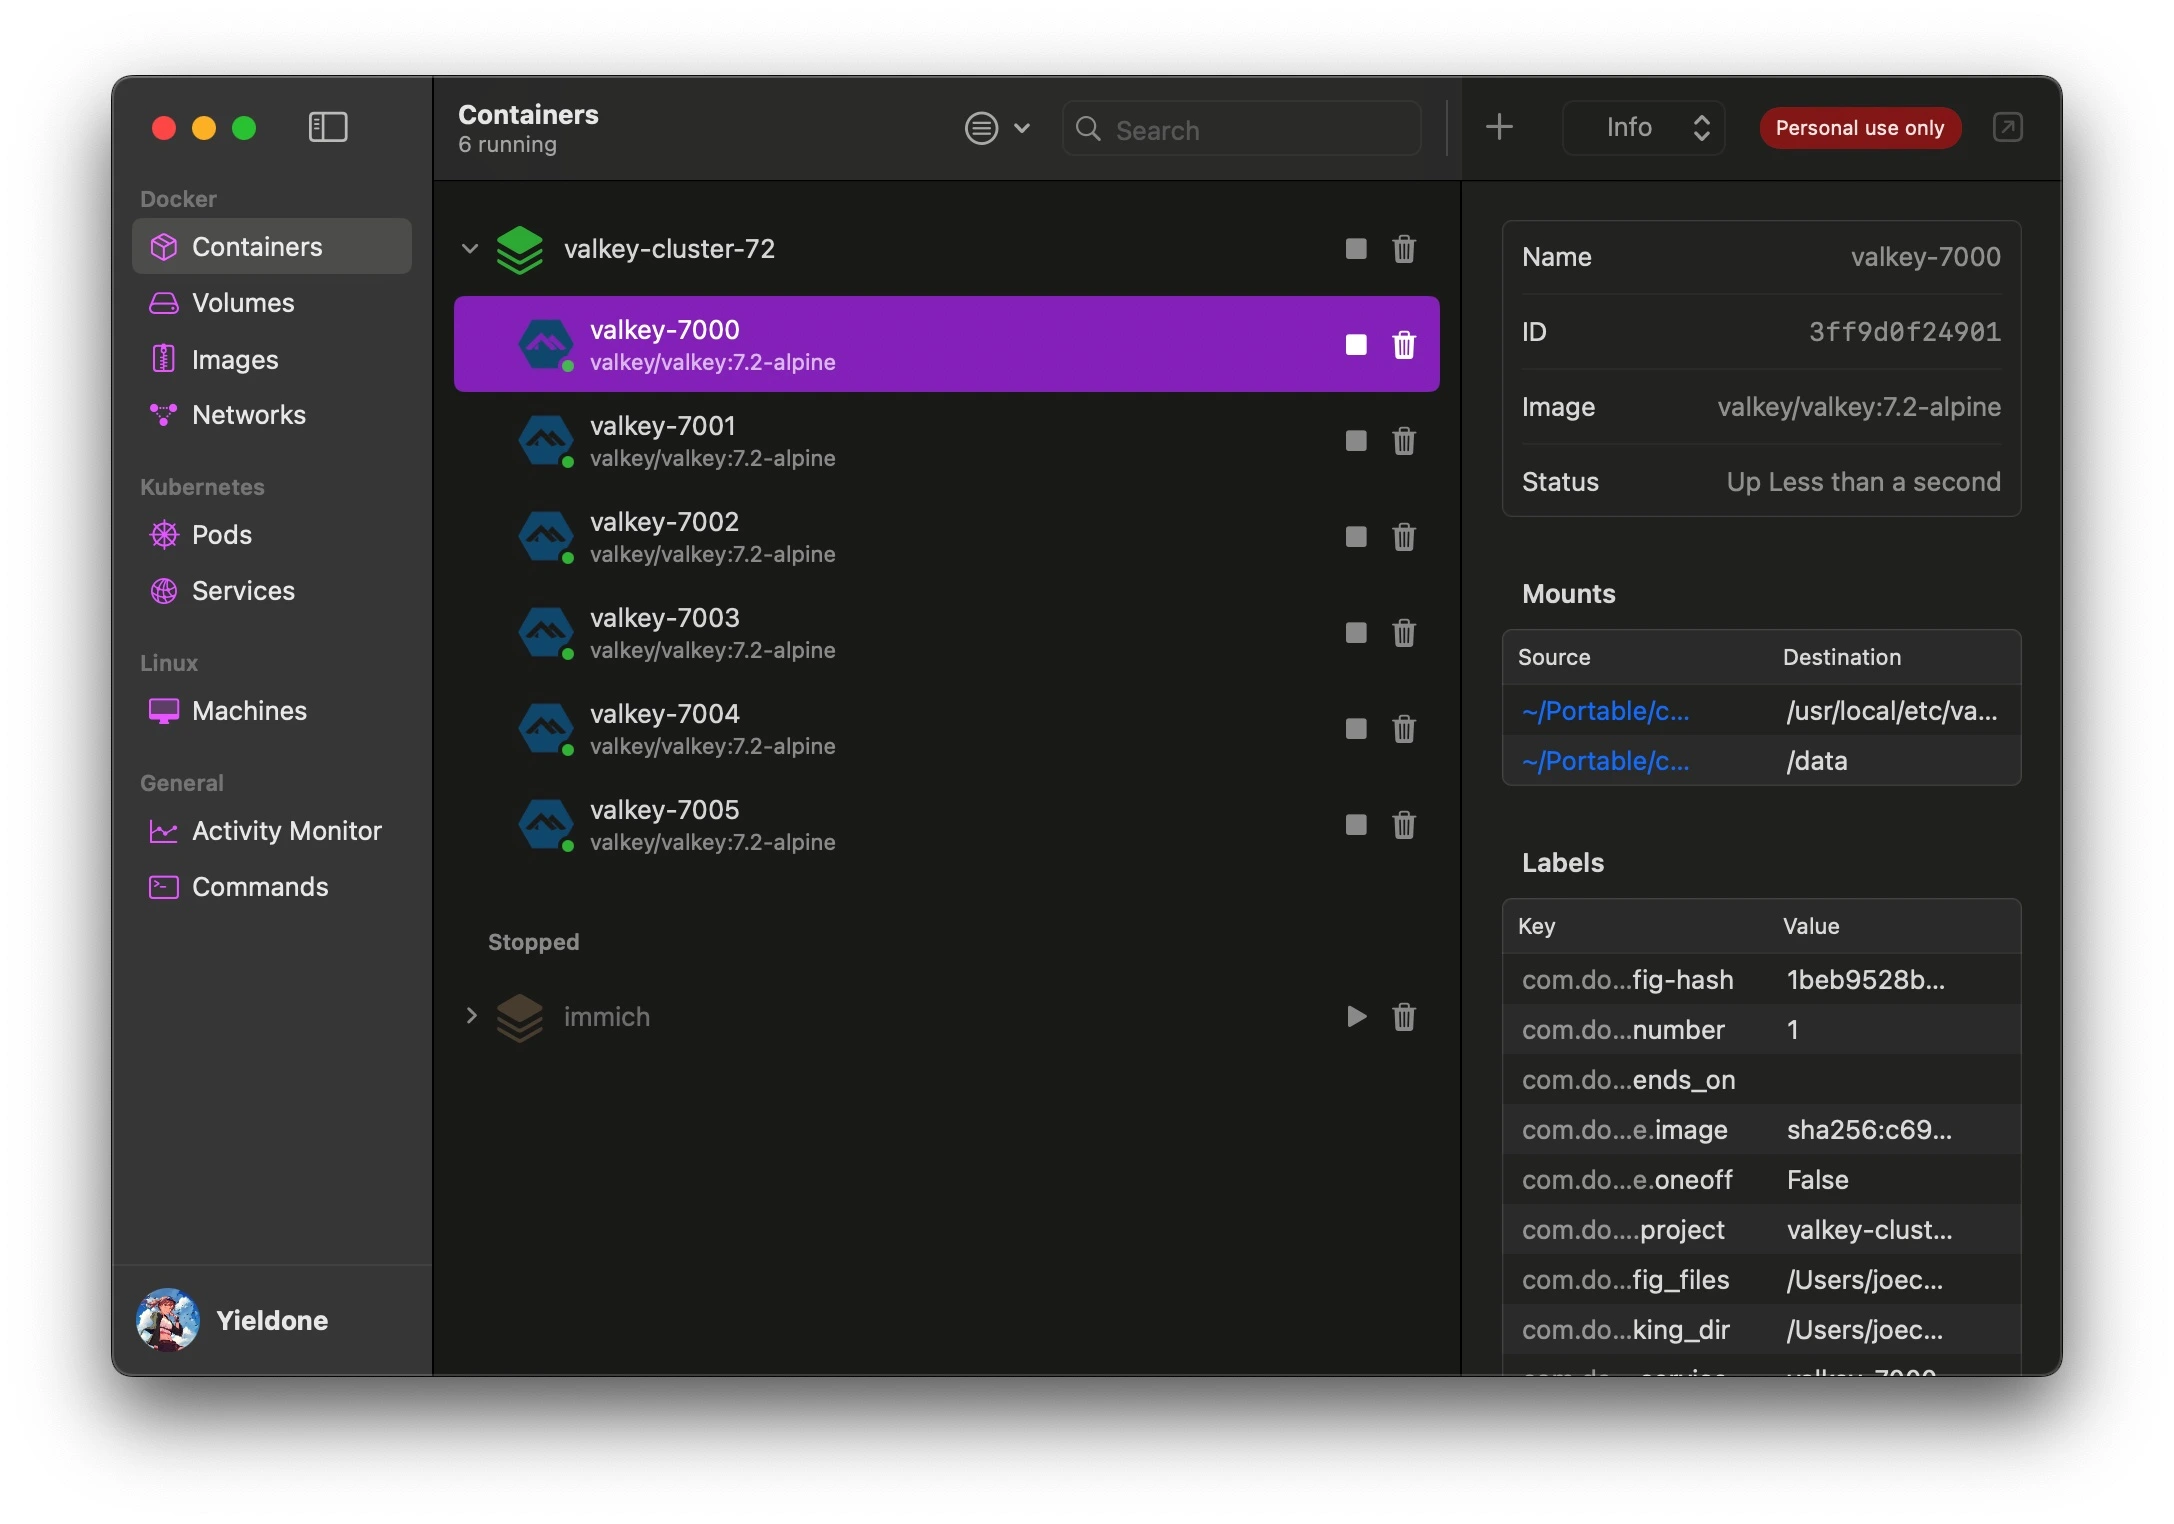Remove valkey-7004 using its trash icon
The image size is (2174, 1524).
coord(1403,729)
